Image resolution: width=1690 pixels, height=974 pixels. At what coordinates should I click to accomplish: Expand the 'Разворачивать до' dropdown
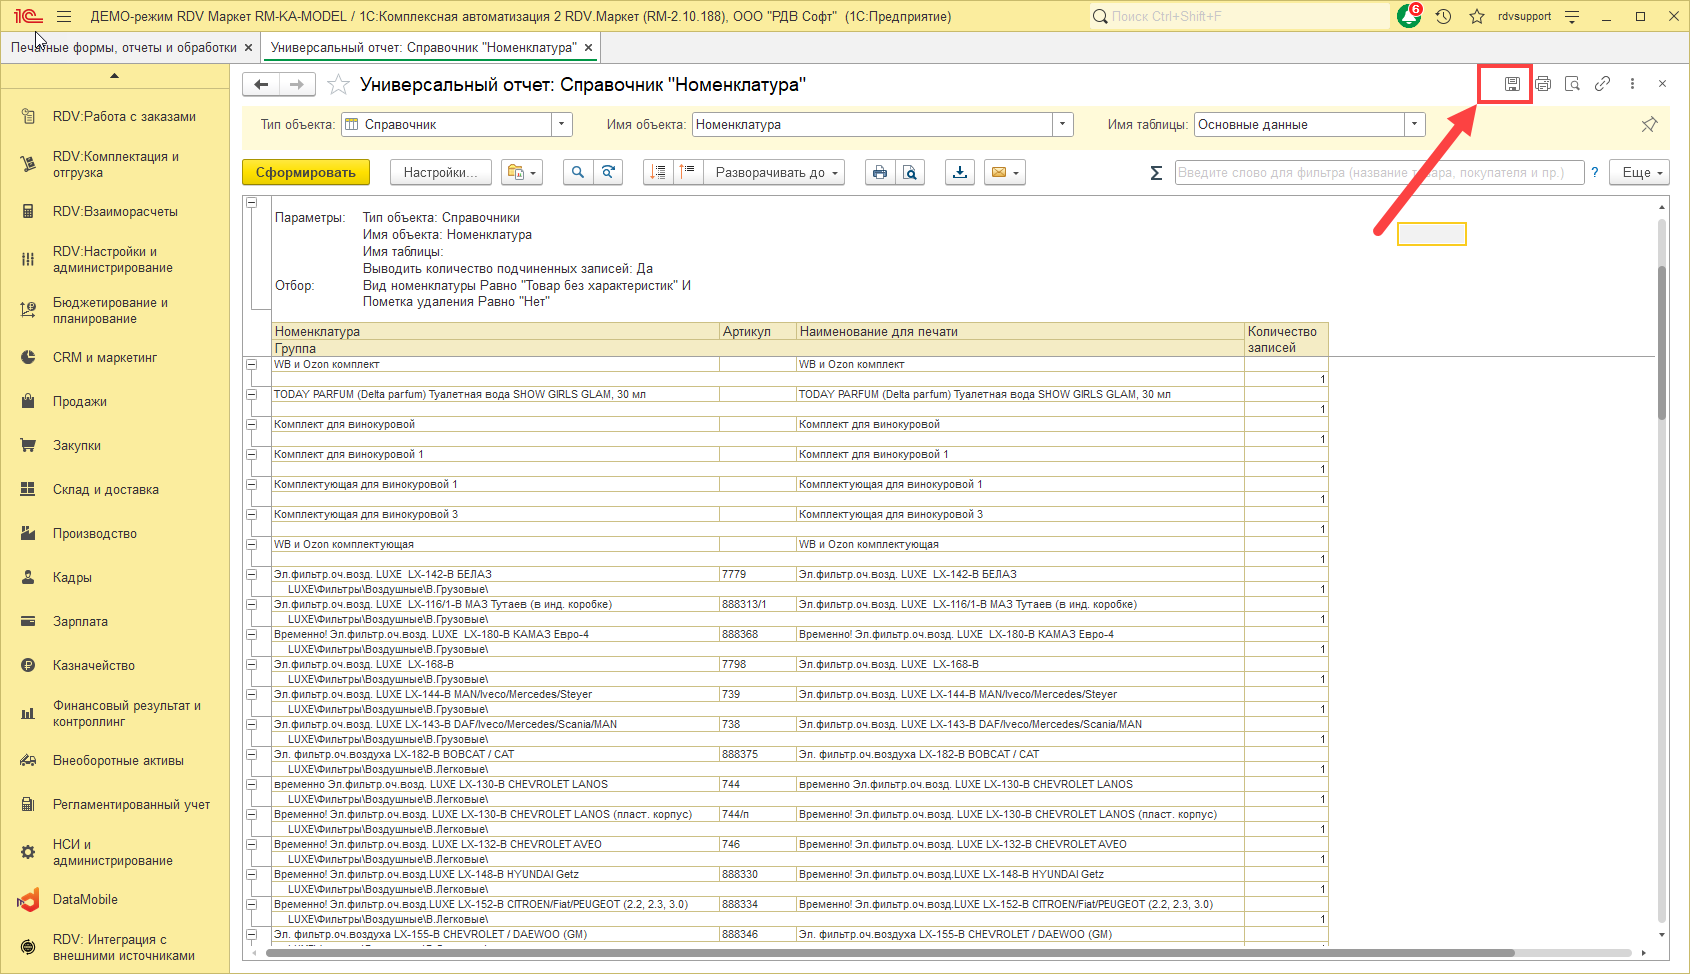click(x=775, y=172)
